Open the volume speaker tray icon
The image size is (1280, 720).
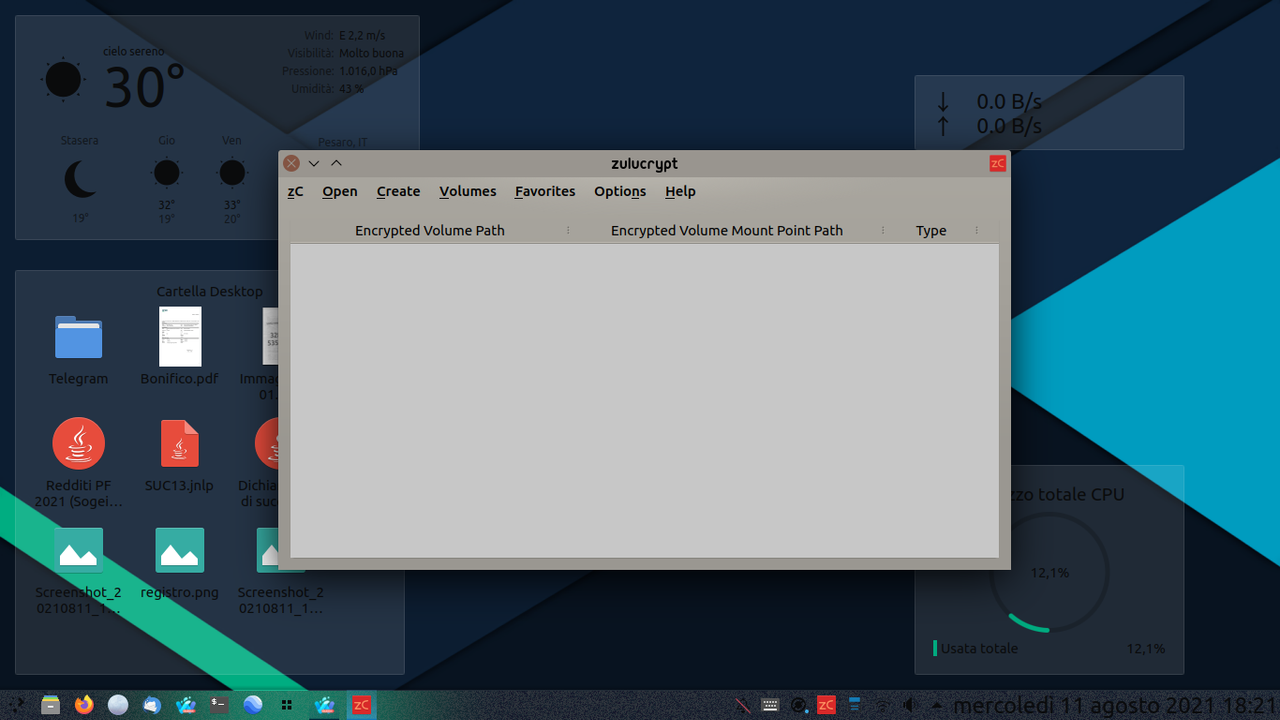[x=909, y=705]
